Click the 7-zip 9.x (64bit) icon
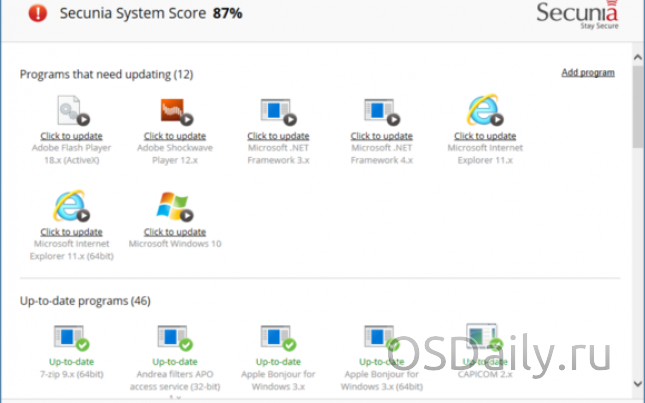 coord(72,337)
